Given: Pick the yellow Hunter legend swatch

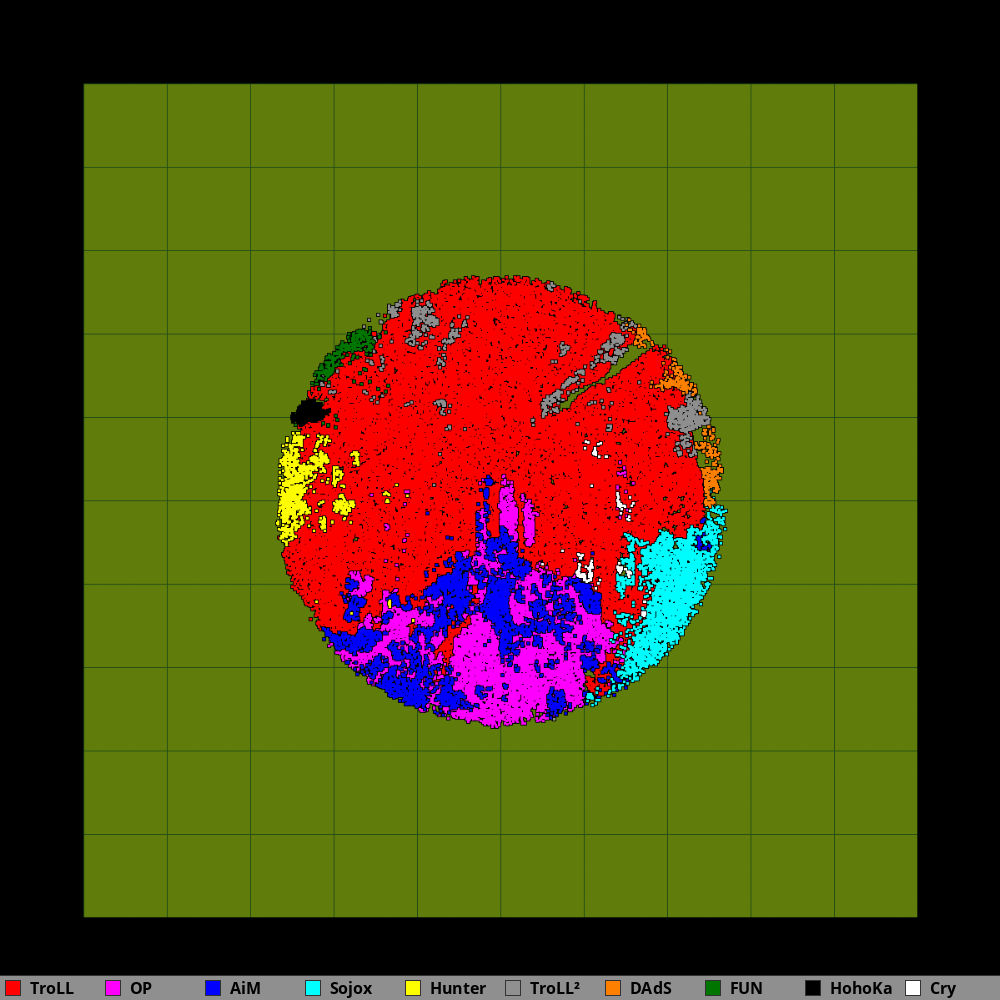Looking at the screenshot, I should (413, 988).
